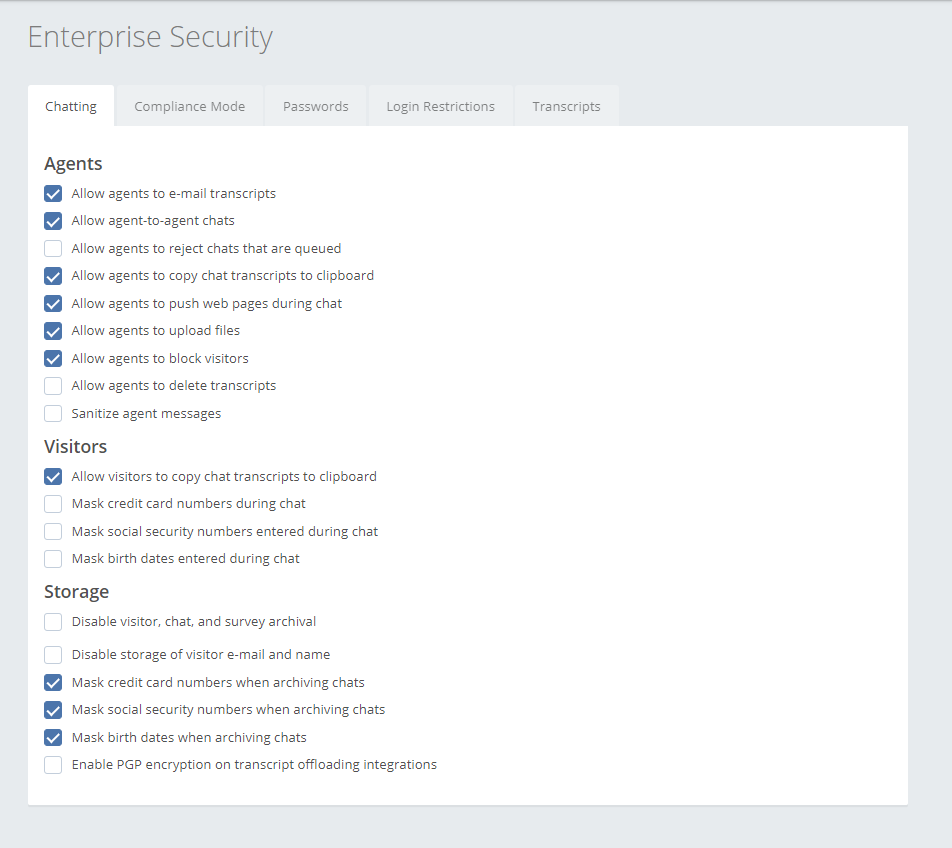Enable Disable visitor, chat, and survey archival
952x848 pixels.
click(x=53, y=622)
